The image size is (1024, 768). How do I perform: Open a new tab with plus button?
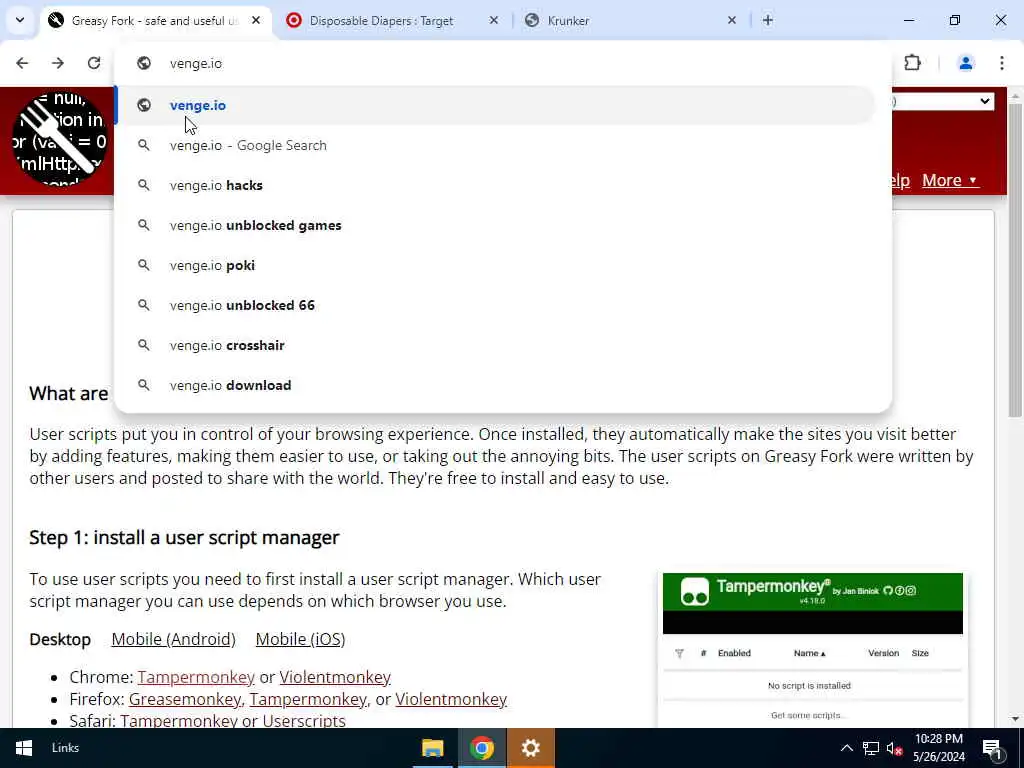pyautogui.click(x=768, y=20)
